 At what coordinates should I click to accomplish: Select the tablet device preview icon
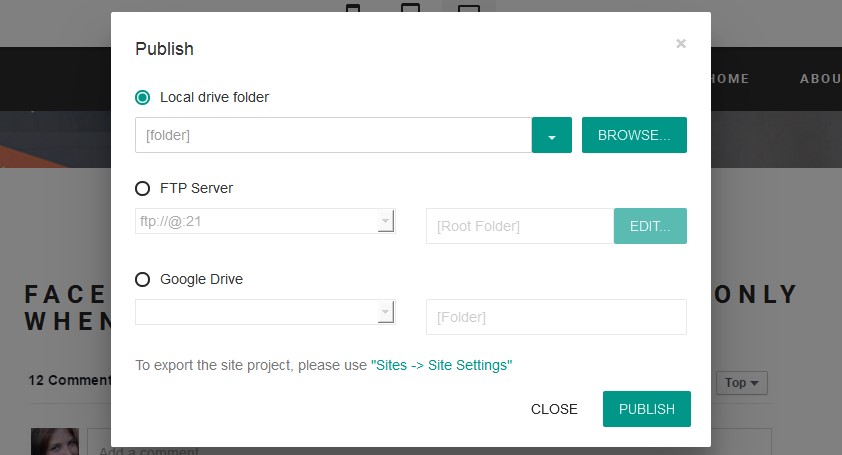coord(411,8)
